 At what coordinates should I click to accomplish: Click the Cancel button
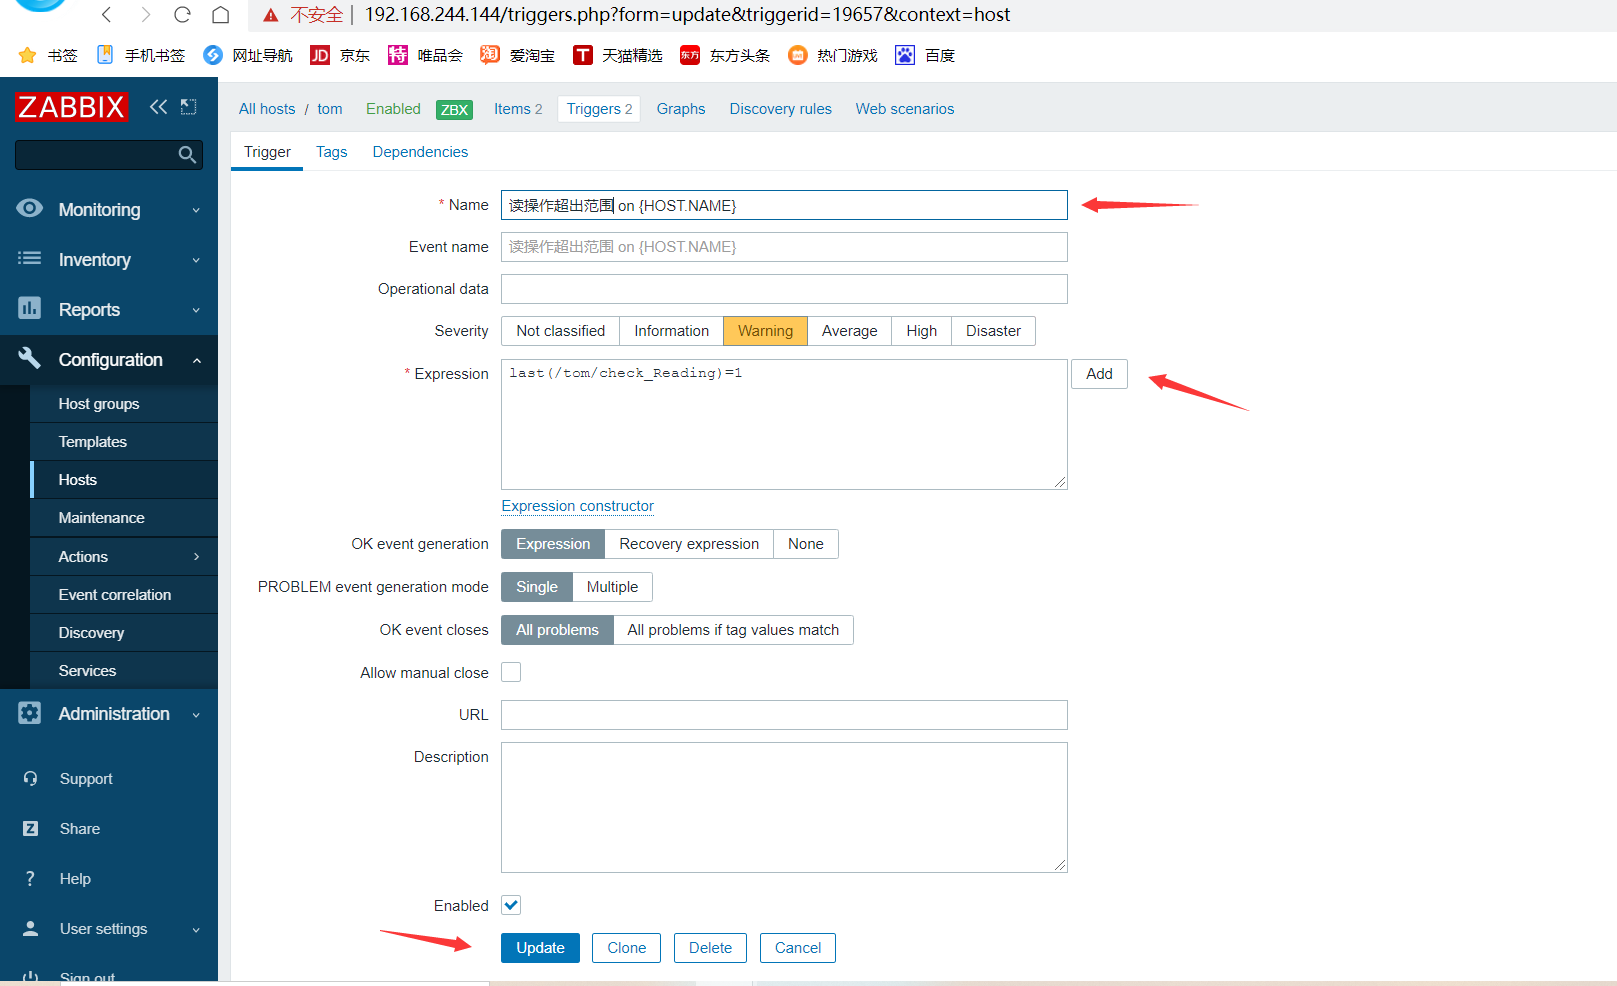pyautogui.click(x=798, y=948)
